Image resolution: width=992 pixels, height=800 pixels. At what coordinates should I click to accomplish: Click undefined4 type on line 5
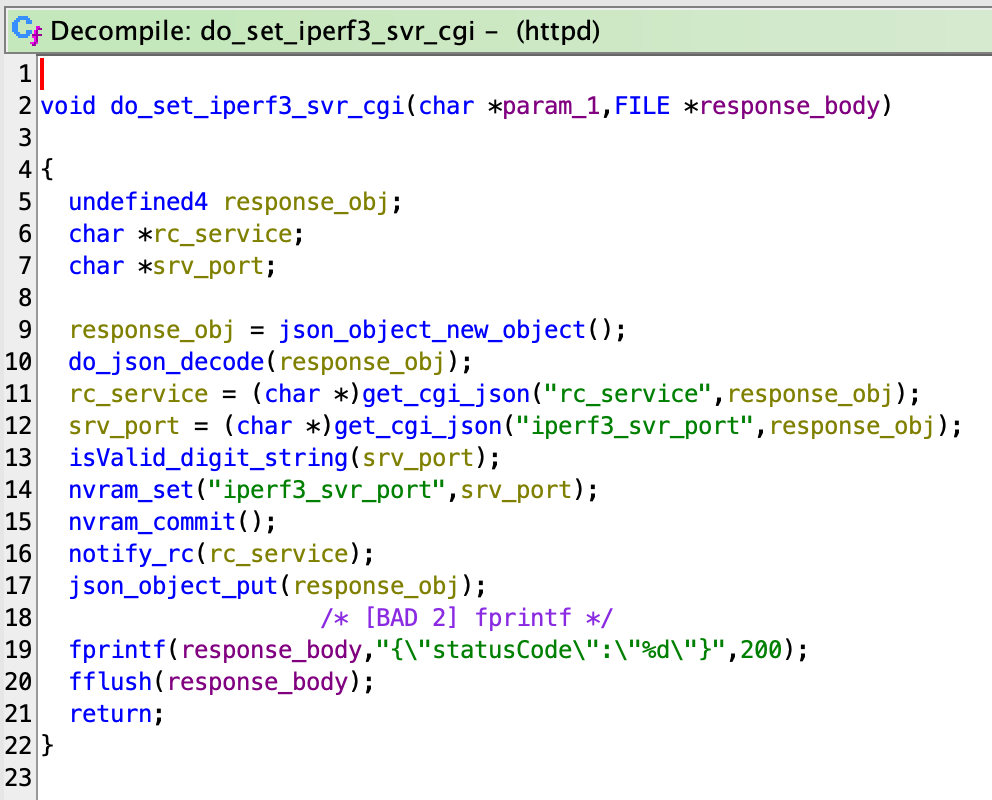click(x=138, y=202)
